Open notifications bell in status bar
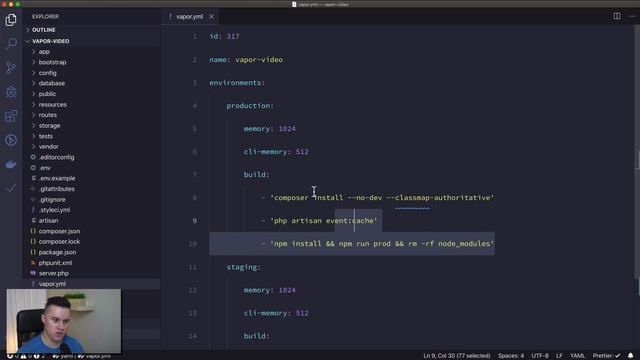The width and height of the screenshot is (640, 360). pyautogui.click(x=631, y=356)
